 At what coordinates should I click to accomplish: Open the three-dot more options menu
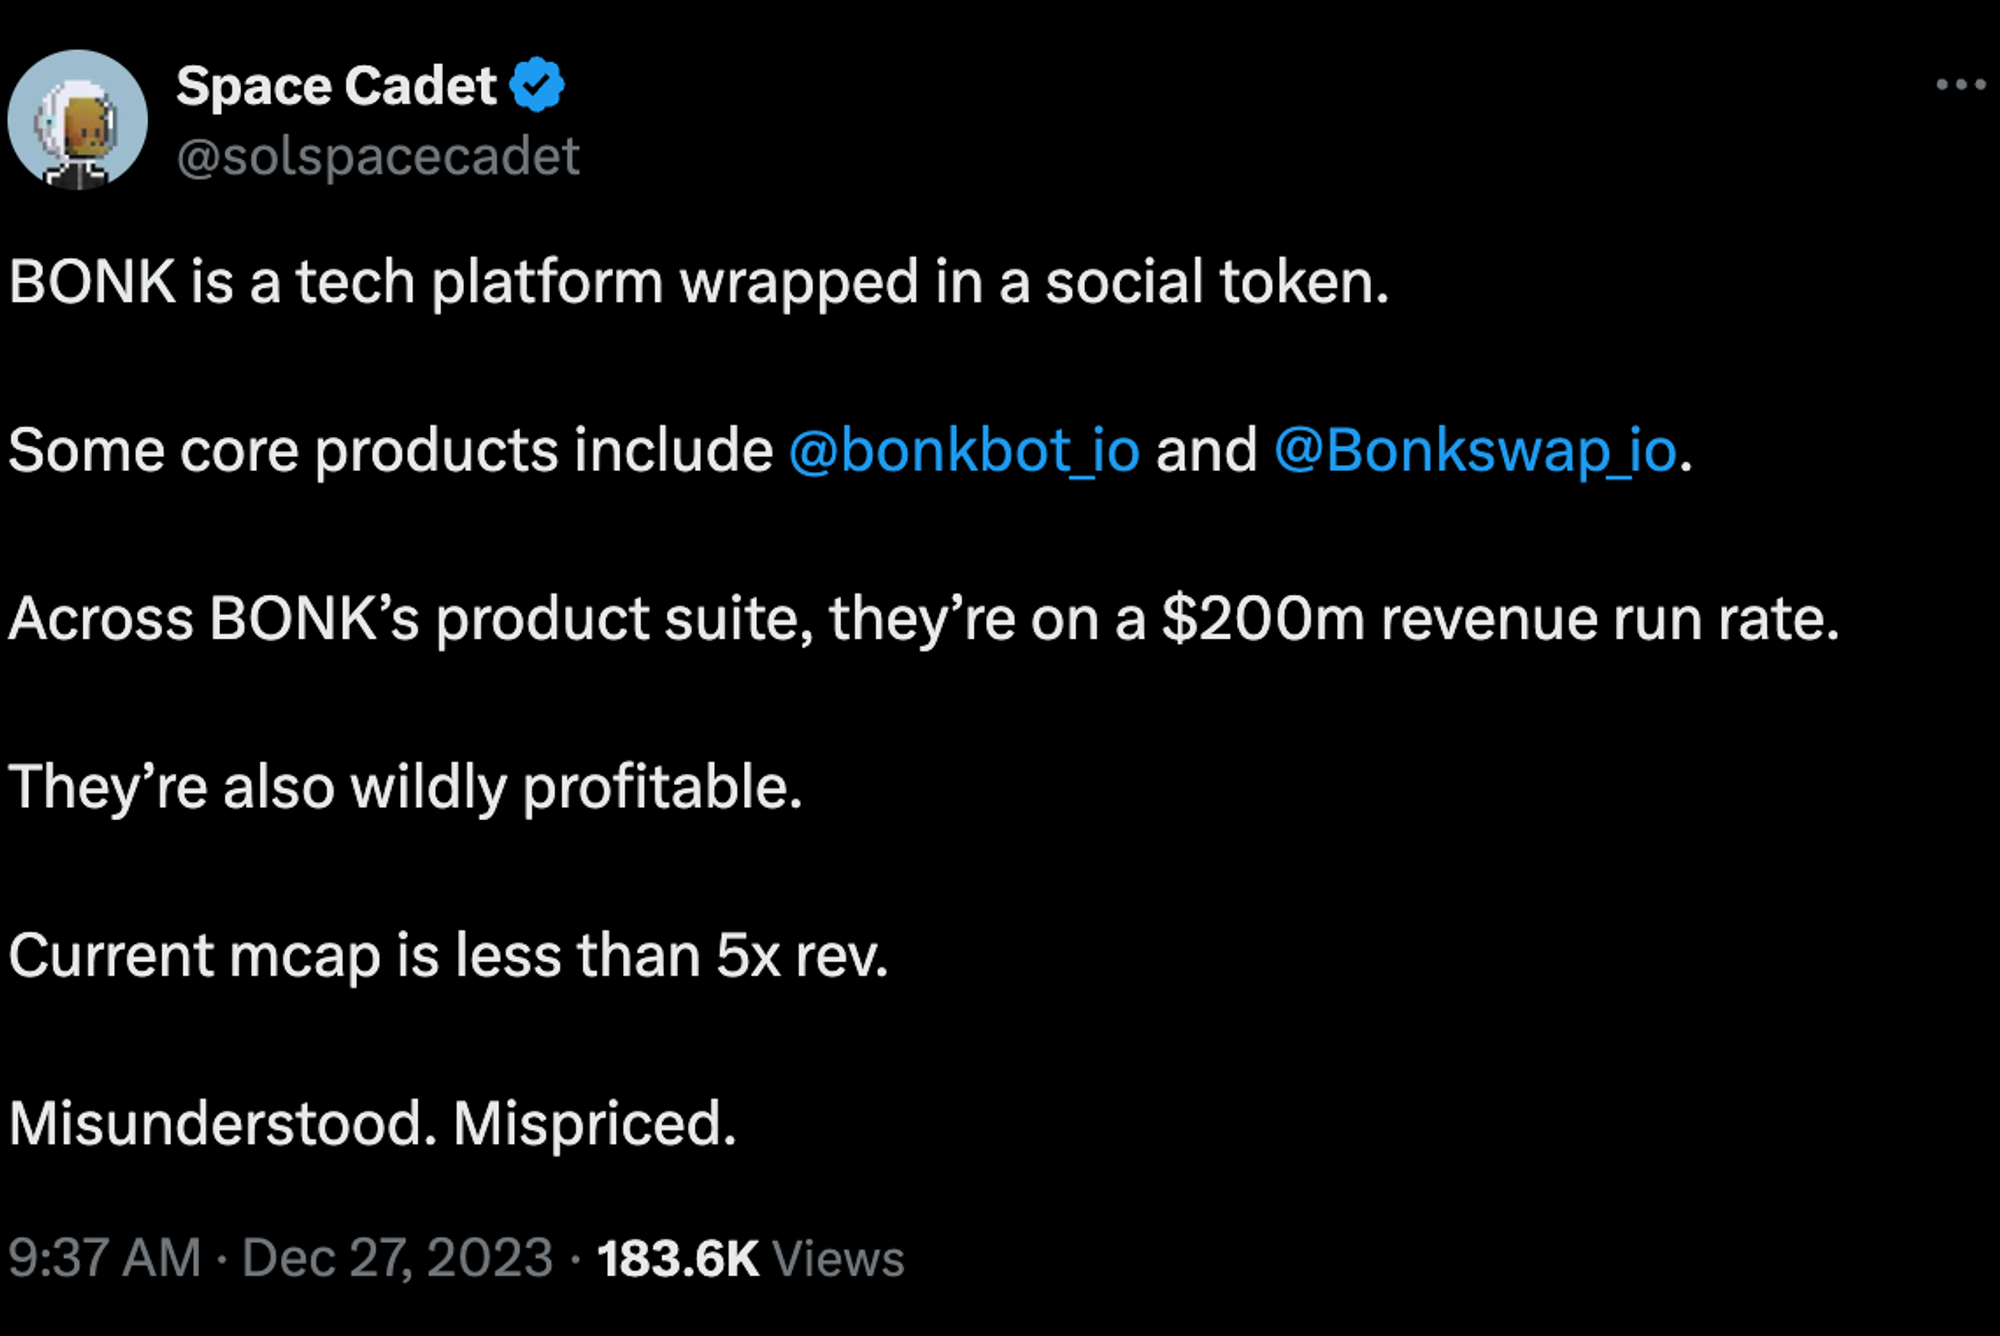[x=1960, y=85]
